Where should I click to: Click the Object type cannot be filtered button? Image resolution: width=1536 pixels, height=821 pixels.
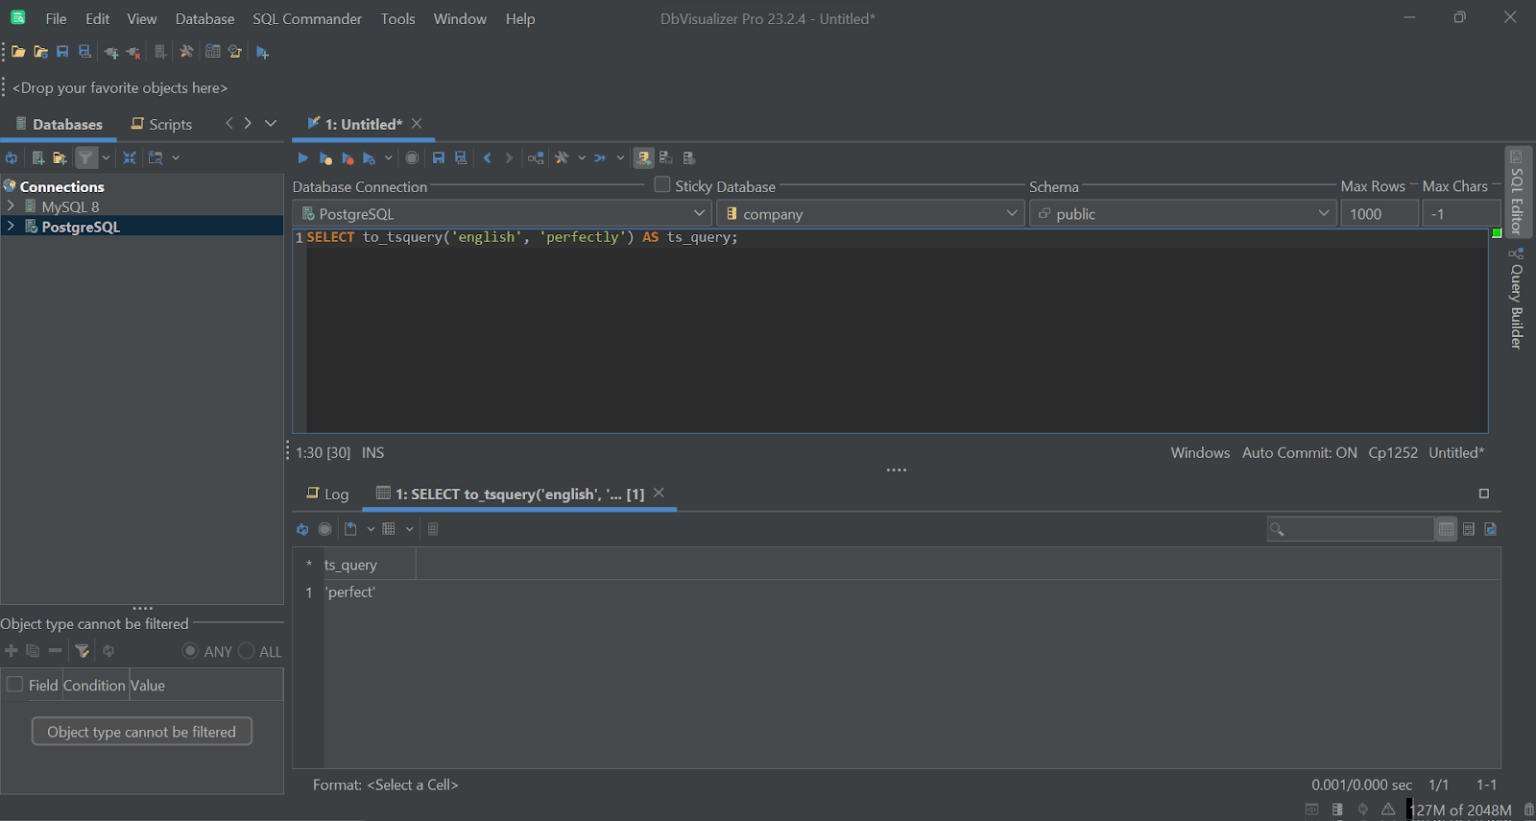pyautogui.click(x=141, y=731)
